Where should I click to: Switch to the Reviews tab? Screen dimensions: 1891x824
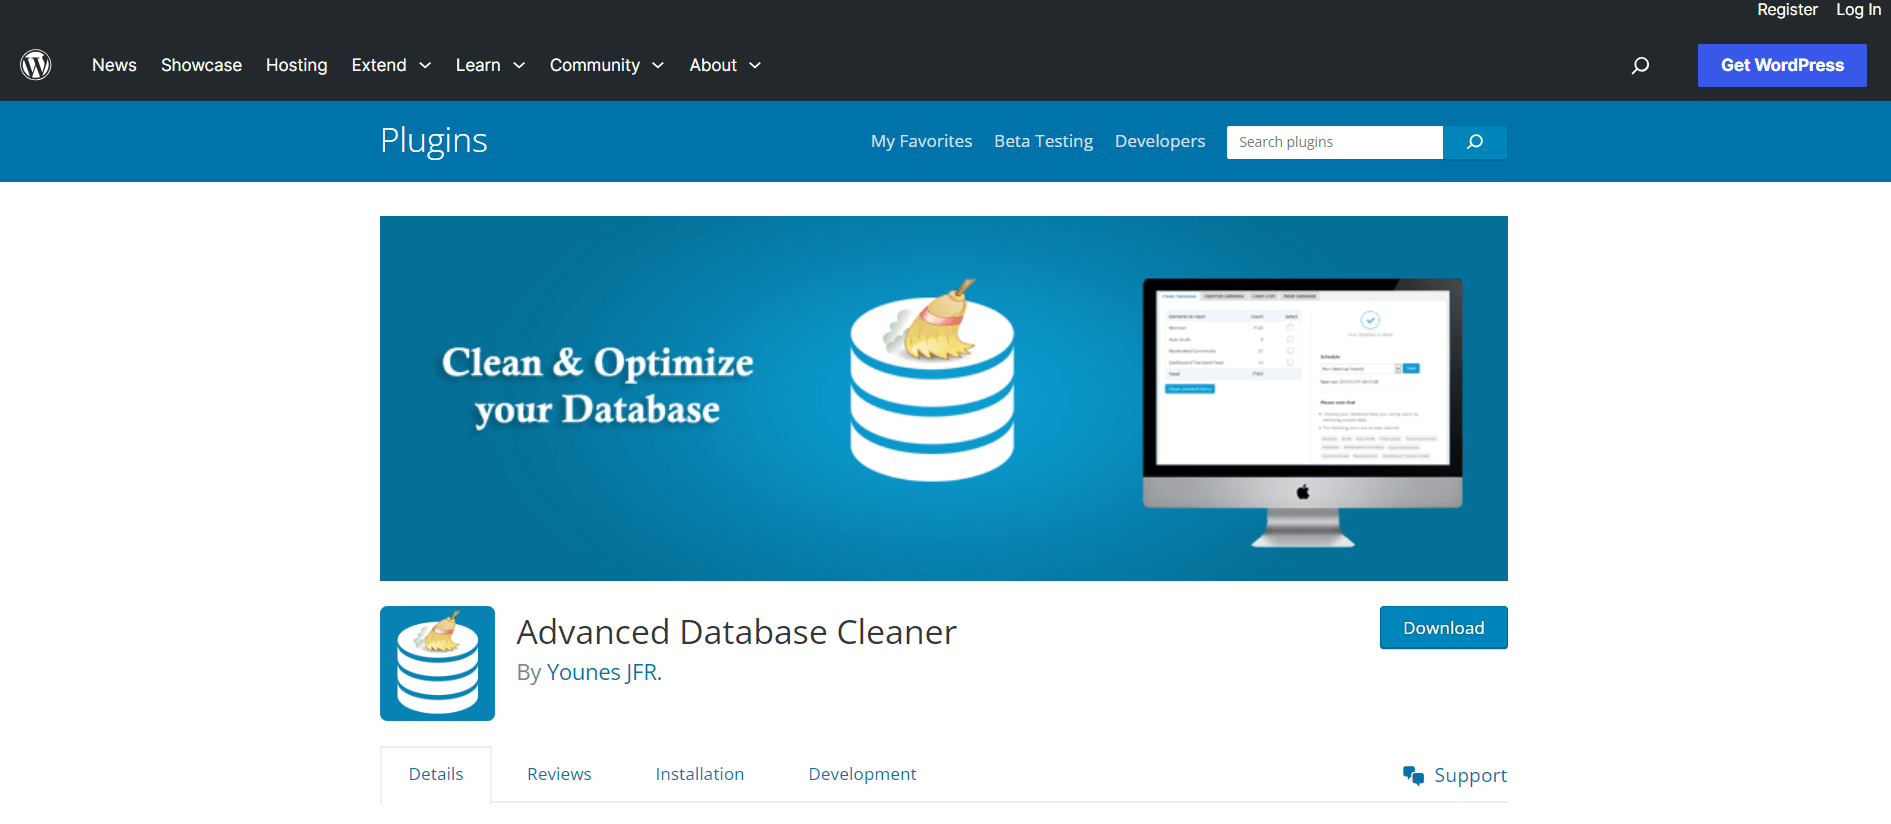tap(559, 774)
